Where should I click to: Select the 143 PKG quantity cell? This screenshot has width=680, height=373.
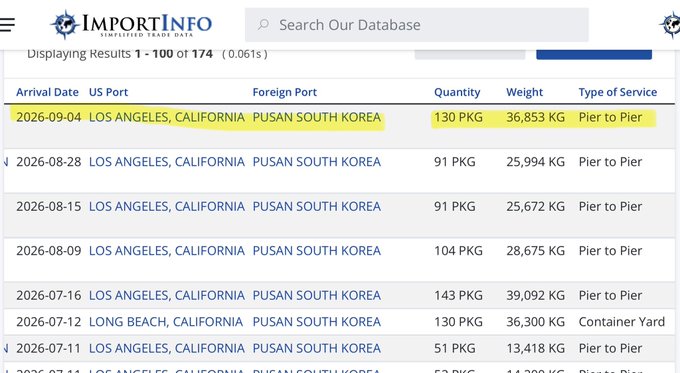[458, 295]
